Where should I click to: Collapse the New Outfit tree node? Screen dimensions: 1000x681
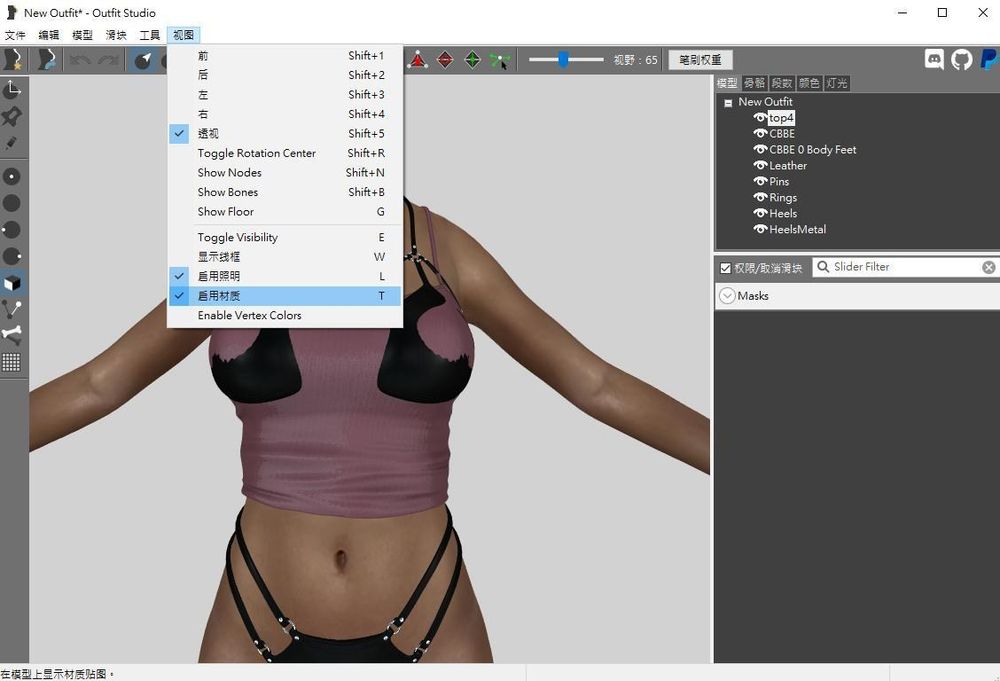(x=727, y=102)
